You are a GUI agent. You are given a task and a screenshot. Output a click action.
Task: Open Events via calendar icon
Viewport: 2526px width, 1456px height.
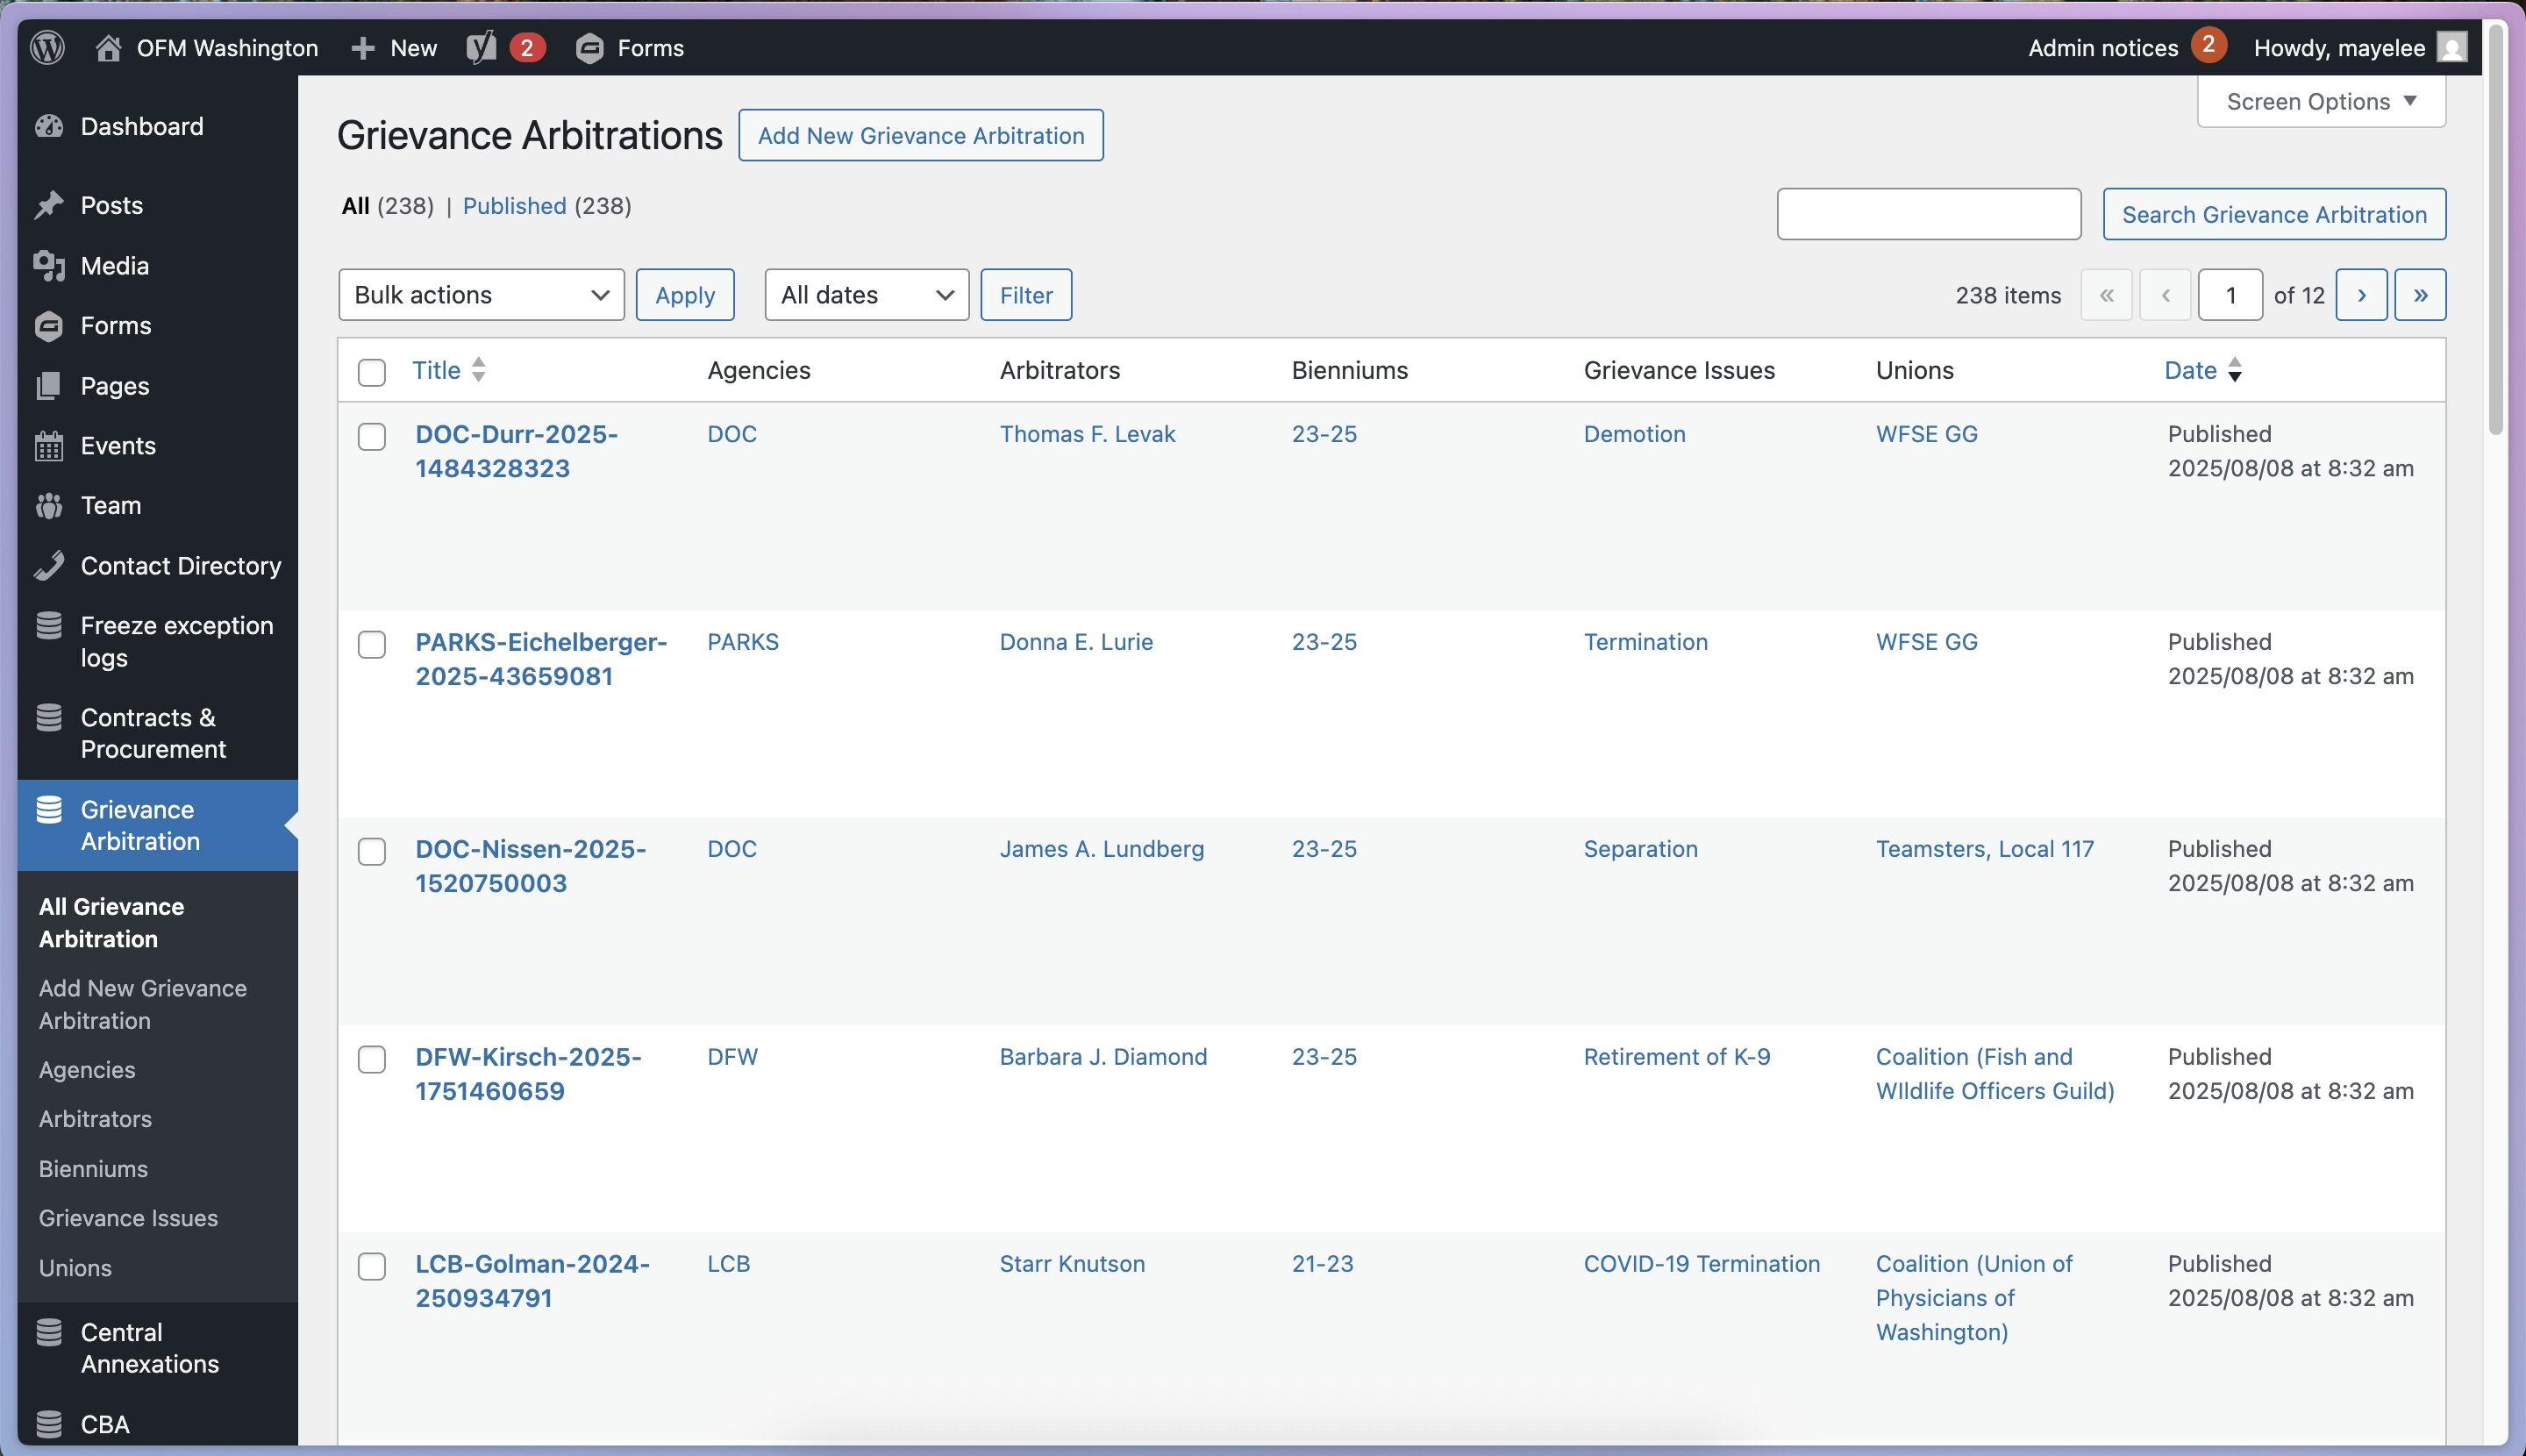tap(48, 446)
